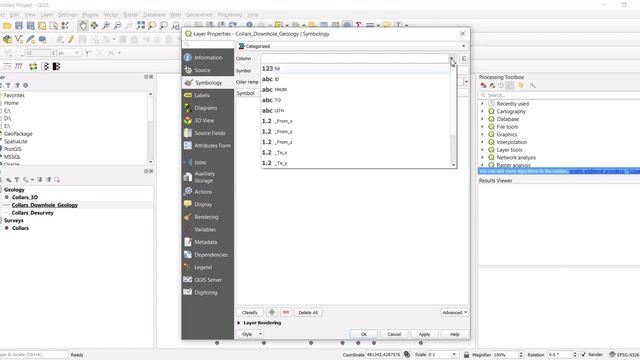Open Help for Layer Properties
Screen dimensions: 640x360
[455, 334]
